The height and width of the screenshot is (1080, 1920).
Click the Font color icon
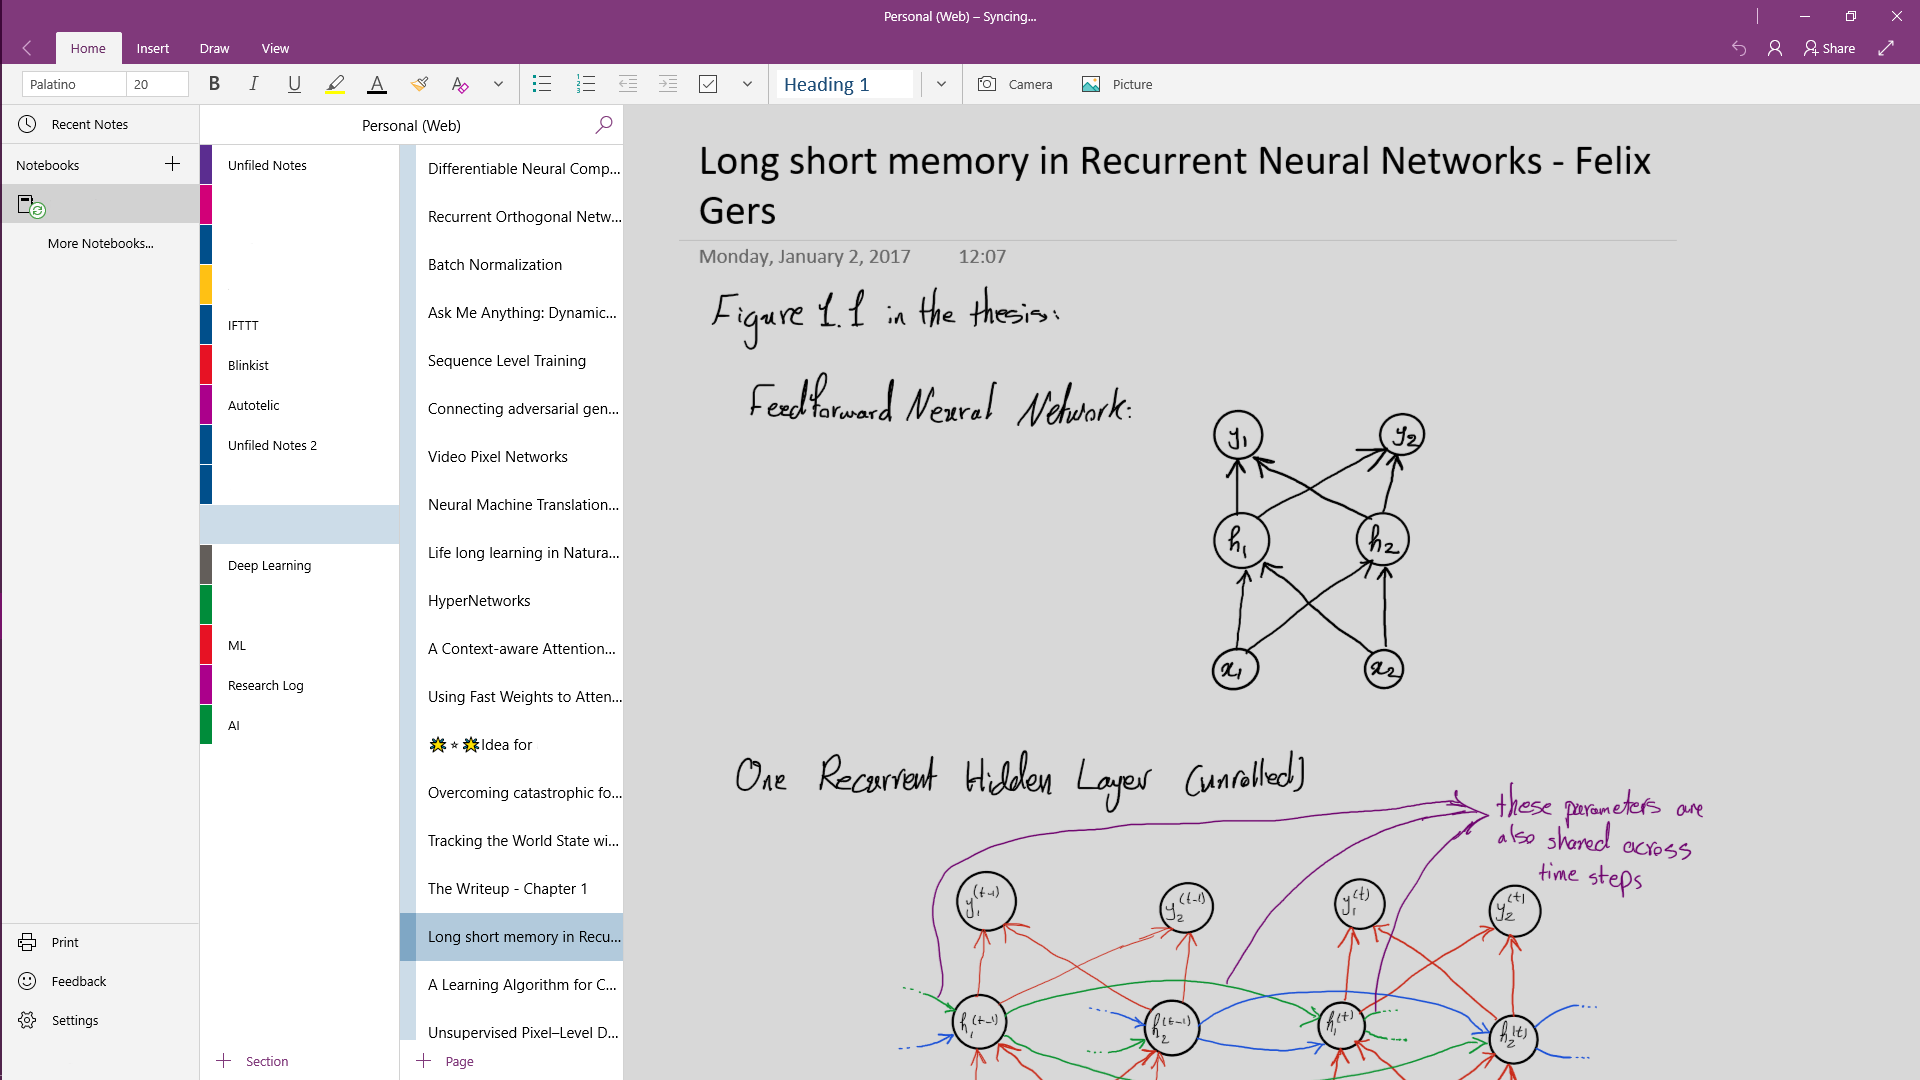point(376,83)
